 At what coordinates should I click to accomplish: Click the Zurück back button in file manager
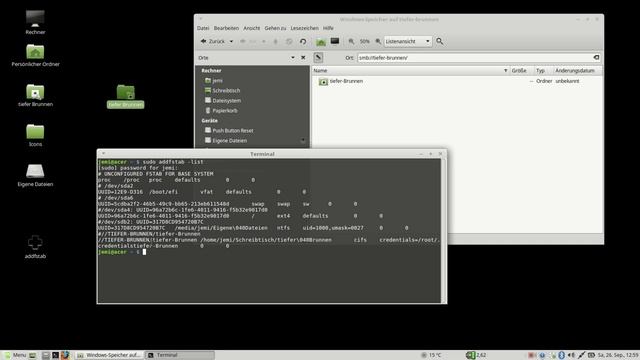pos(213,41)
